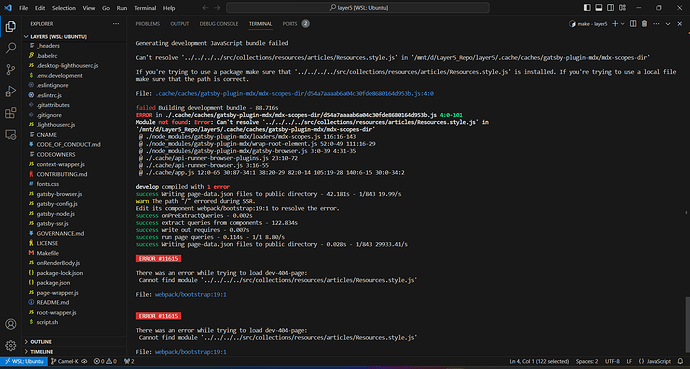The image size is (690, 369).
Task: Open the Search view in activity bar
Action: (11, 48)
